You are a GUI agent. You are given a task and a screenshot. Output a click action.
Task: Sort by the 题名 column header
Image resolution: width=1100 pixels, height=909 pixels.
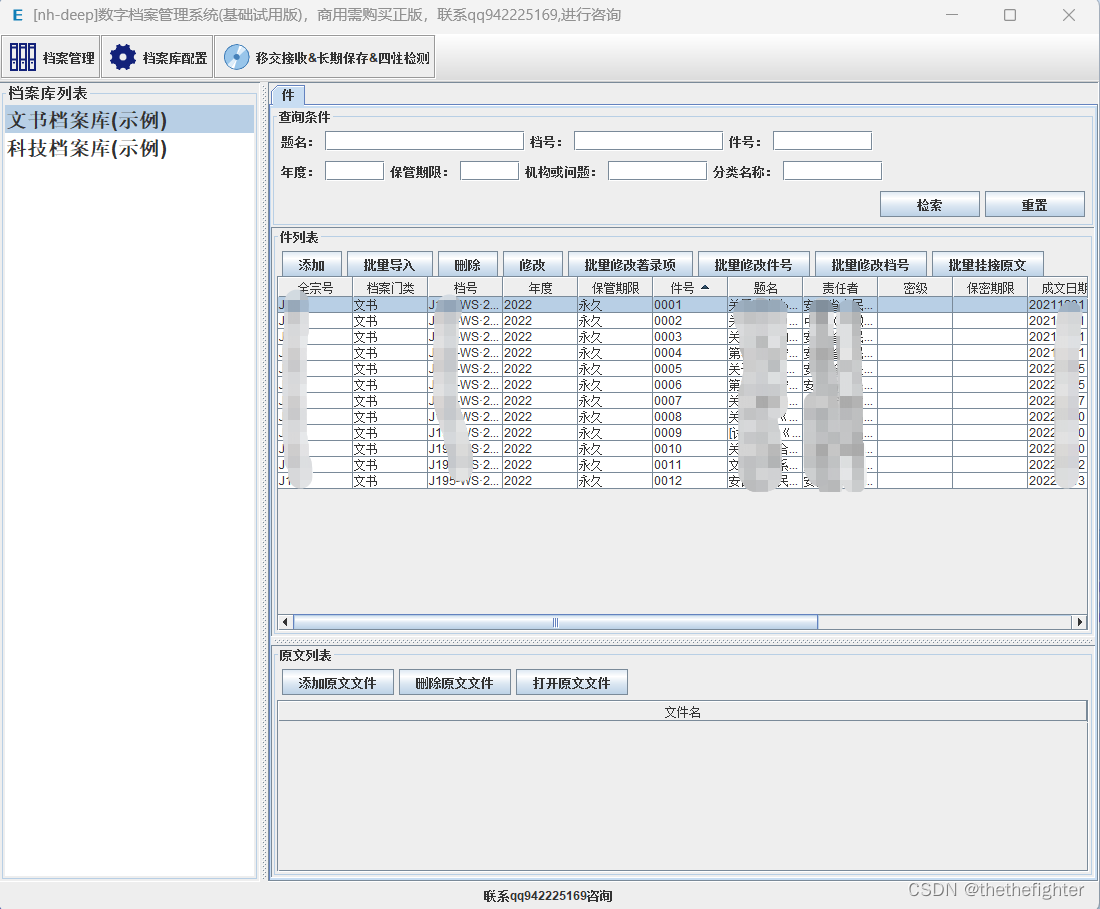[x=765, y=288]
